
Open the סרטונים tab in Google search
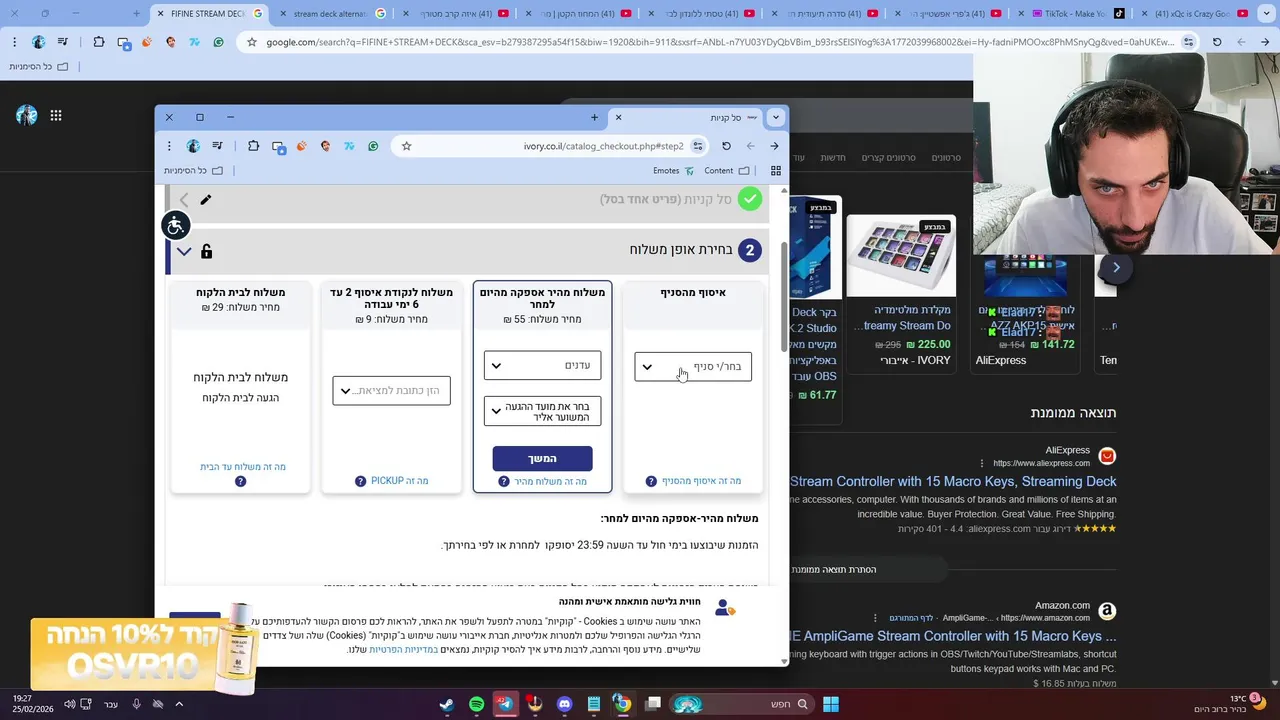(x=946, y=158)
